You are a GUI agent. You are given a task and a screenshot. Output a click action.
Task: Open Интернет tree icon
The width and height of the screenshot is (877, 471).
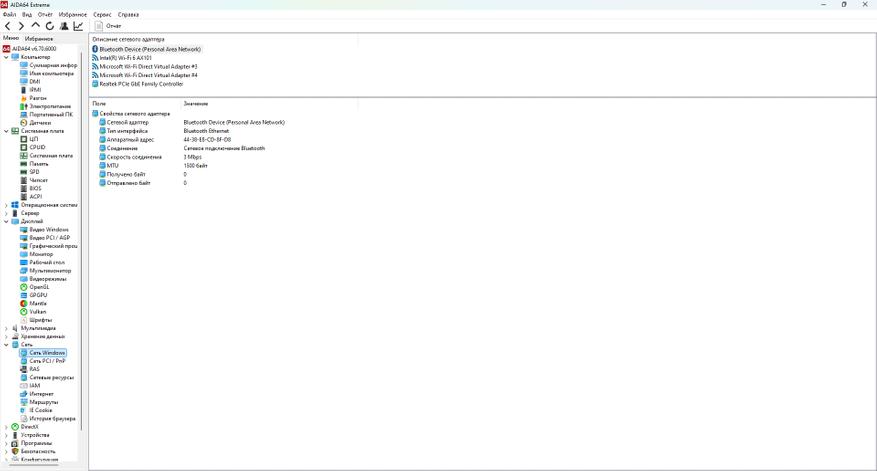pos(23,394)
